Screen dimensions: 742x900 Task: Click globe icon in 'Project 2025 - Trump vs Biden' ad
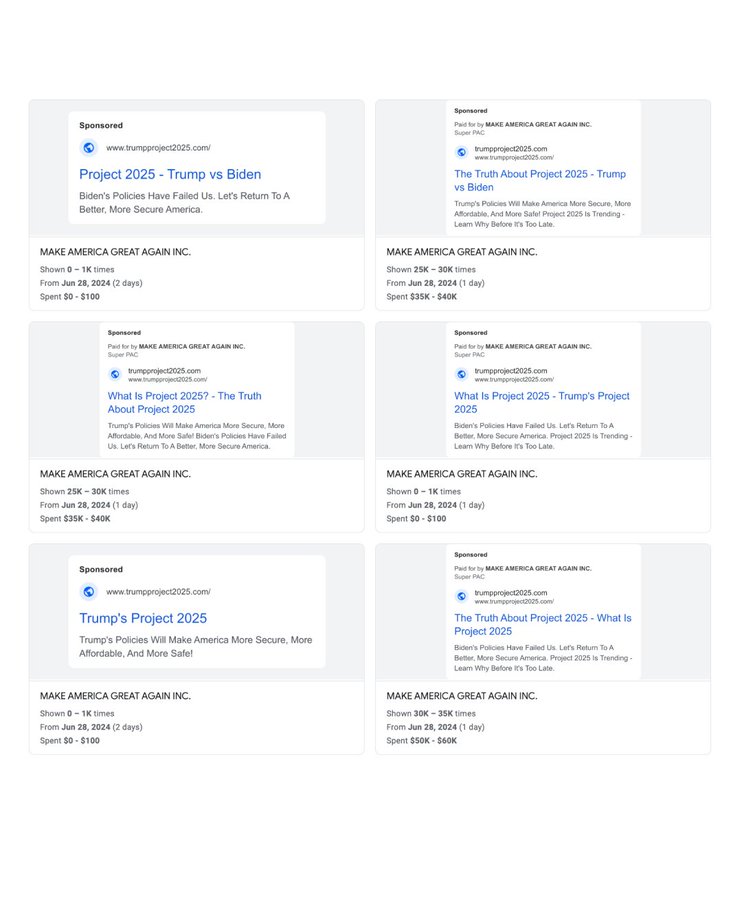point(88,148)
